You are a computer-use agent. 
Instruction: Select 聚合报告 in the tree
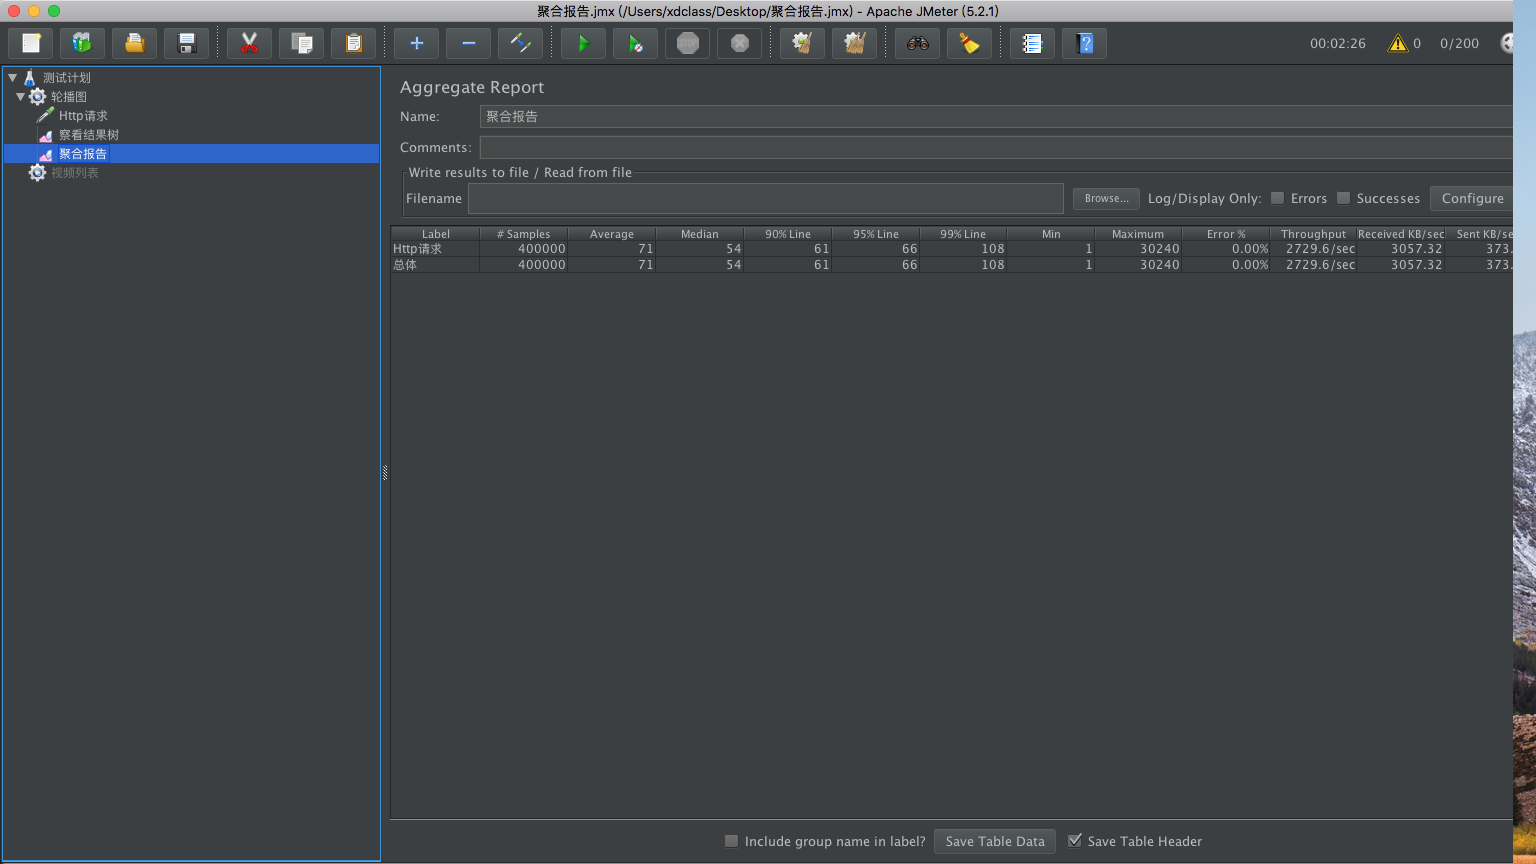point(83,154)
